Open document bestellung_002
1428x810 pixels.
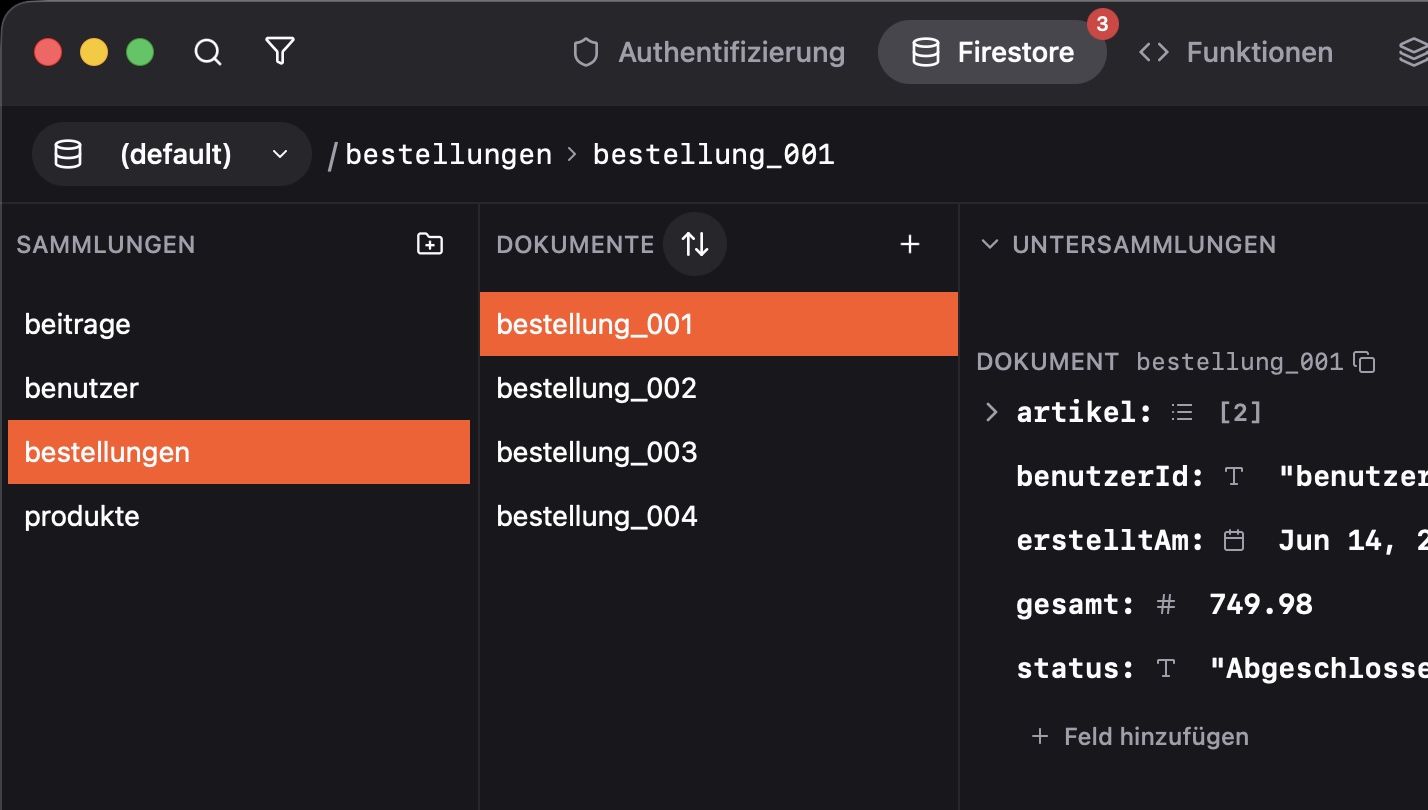[719, 388]
